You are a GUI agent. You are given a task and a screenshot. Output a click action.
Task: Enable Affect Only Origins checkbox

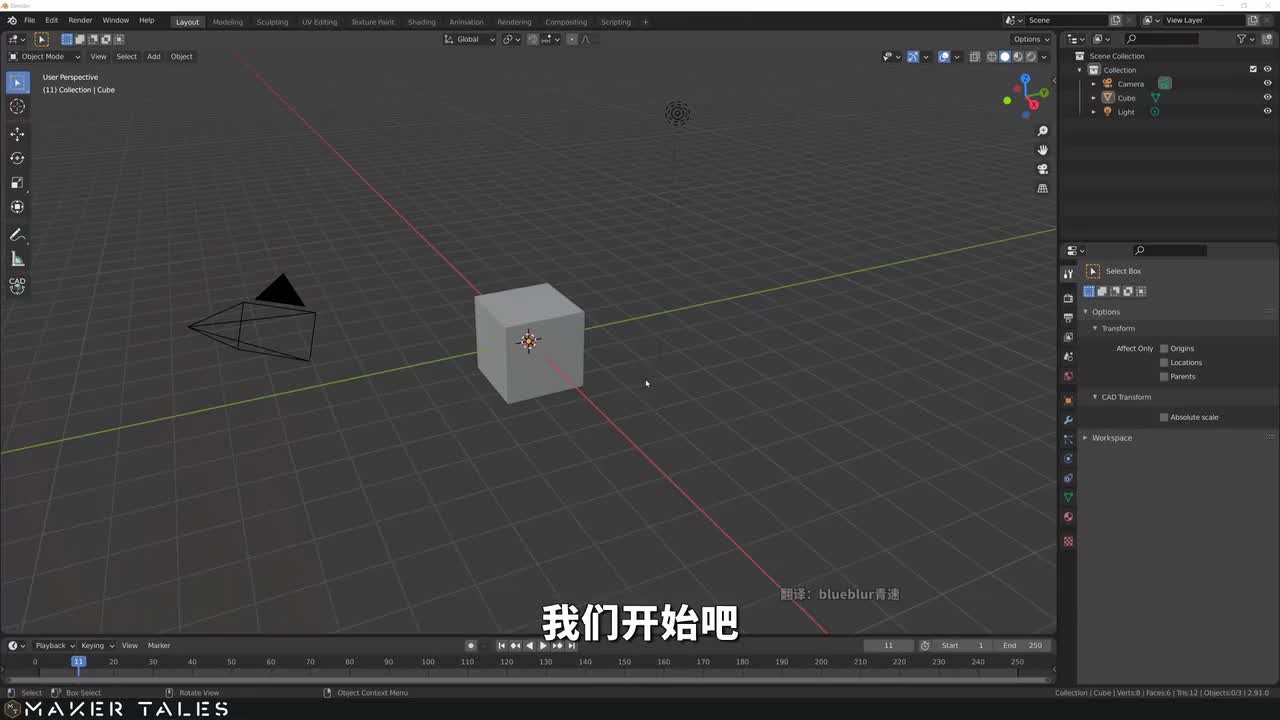coord(1164,348)
